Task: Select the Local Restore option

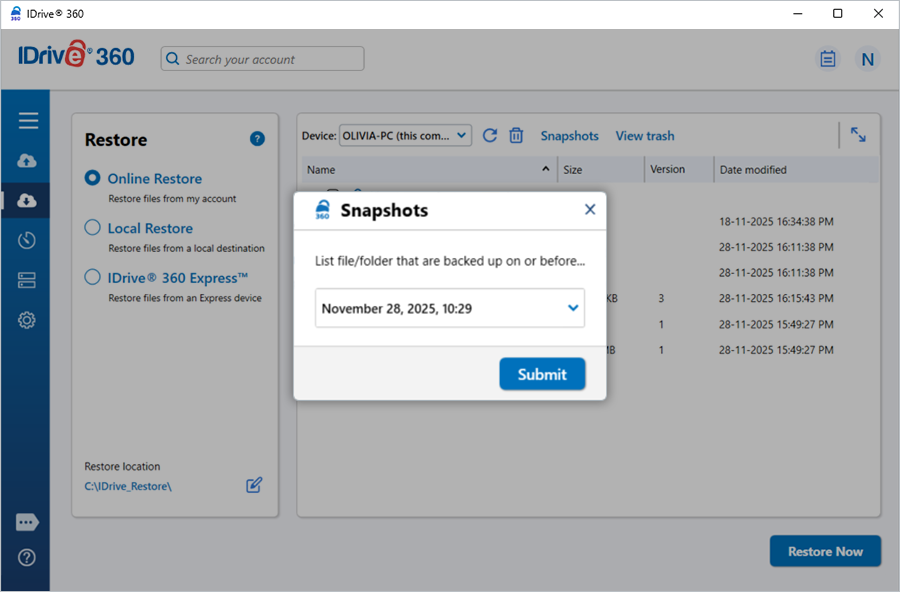Action: click(93, 228)
